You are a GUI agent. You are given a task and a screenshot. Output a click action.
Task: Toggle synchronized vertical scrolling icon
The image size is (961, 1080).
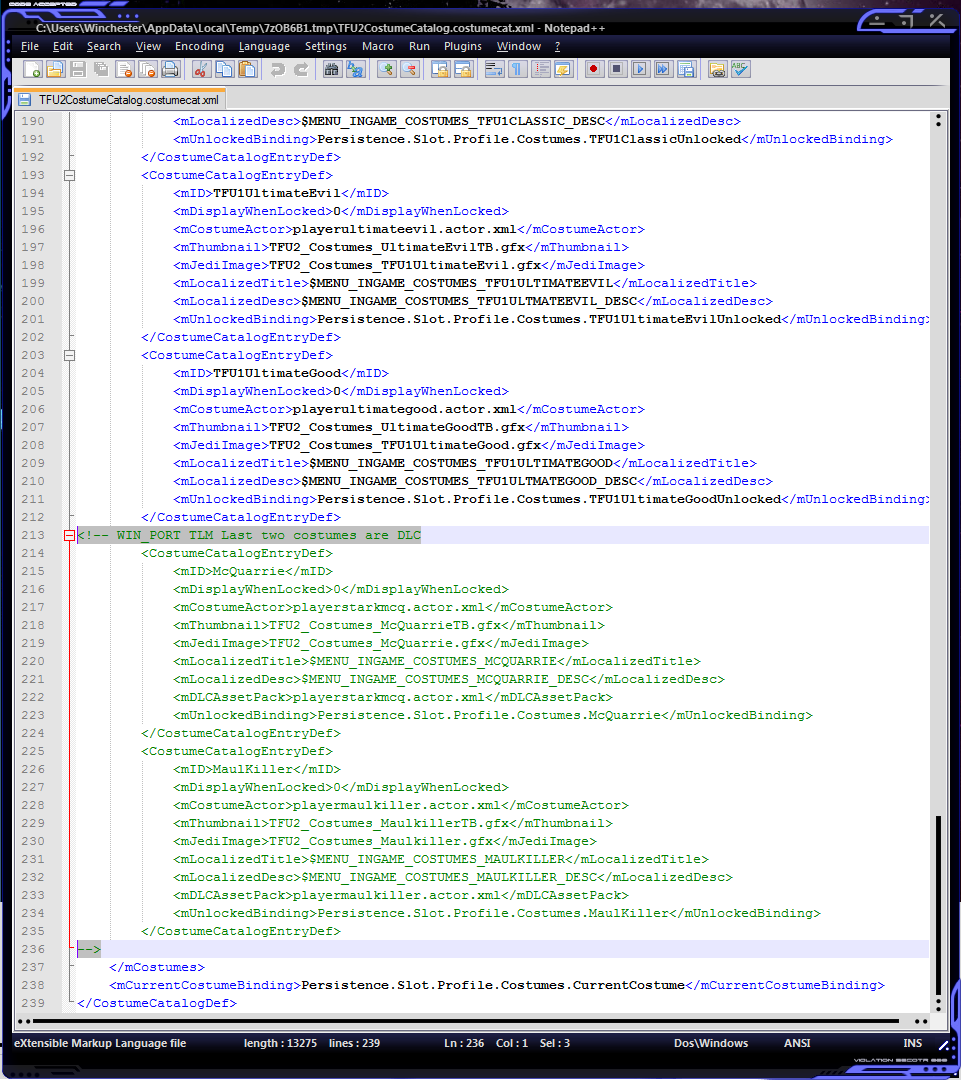[x=440, y=69]
